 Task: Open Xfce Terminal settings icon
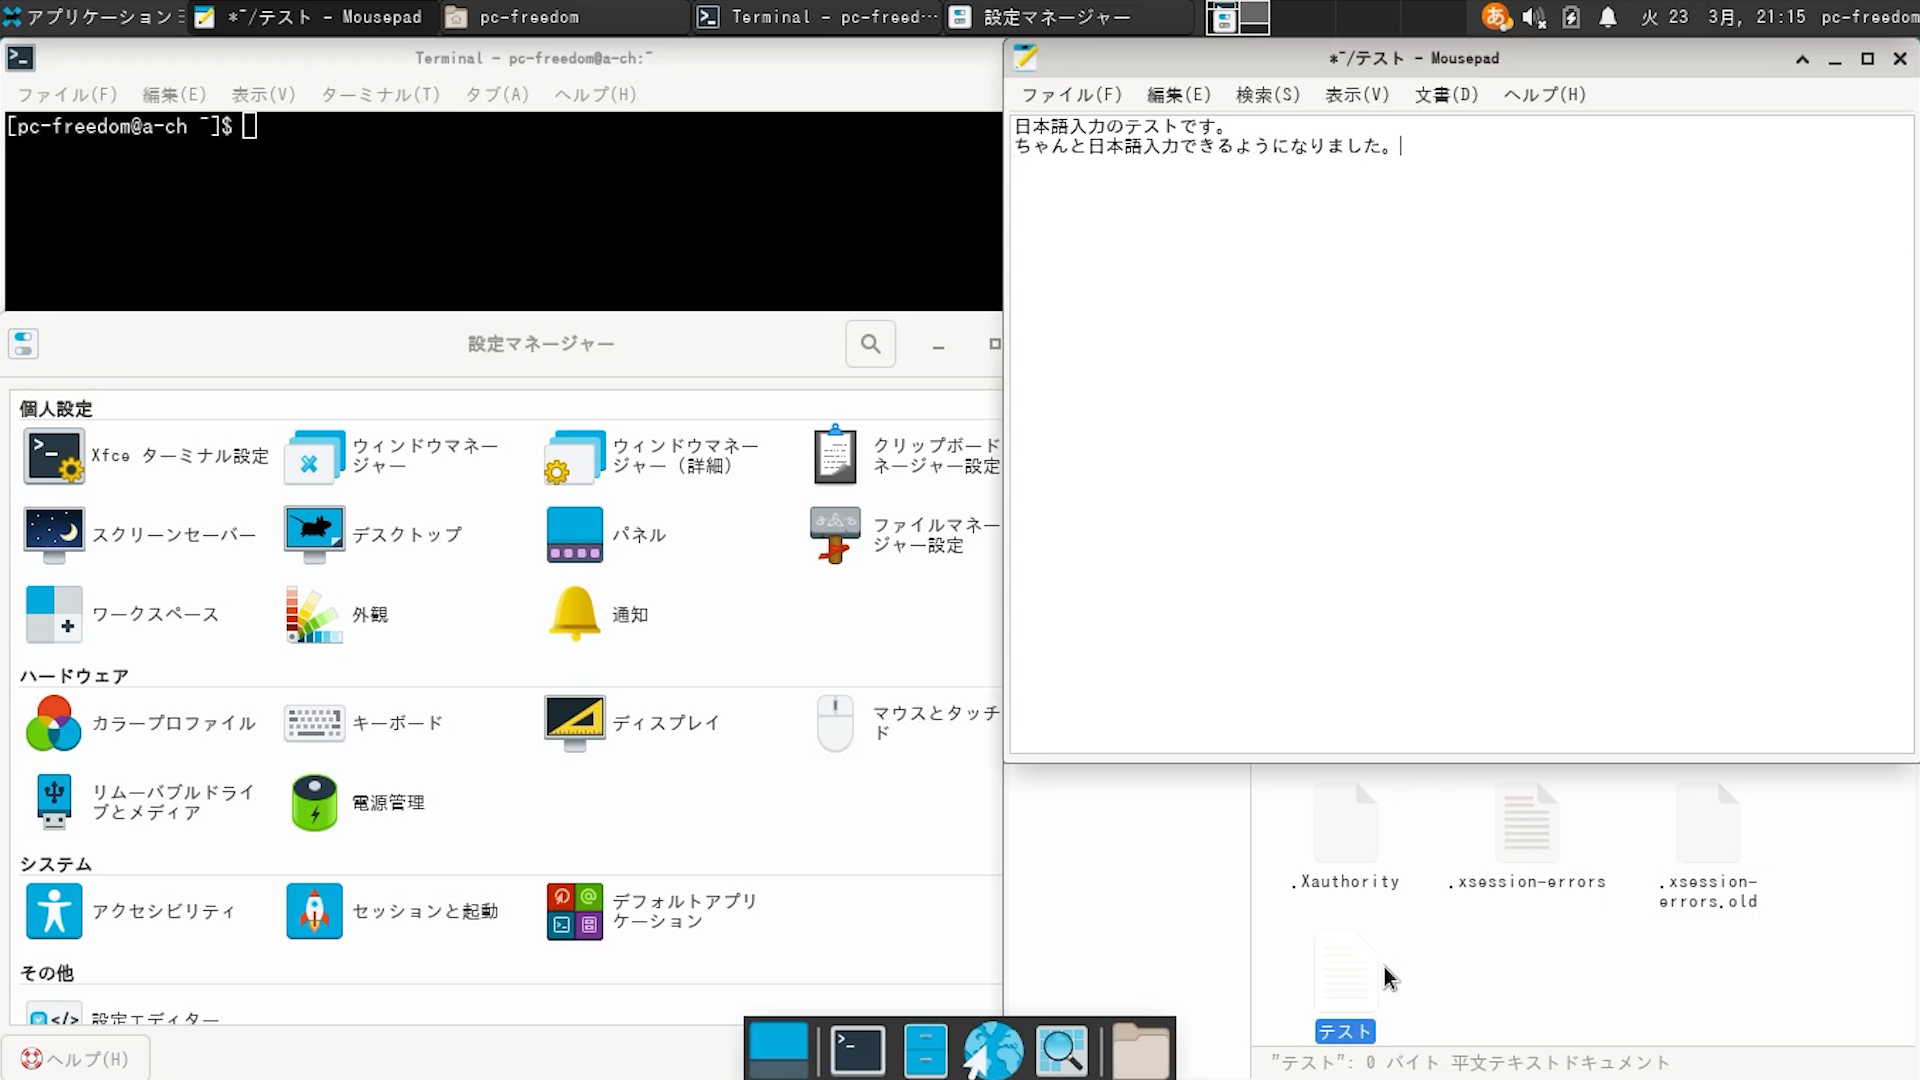point(54,456)
